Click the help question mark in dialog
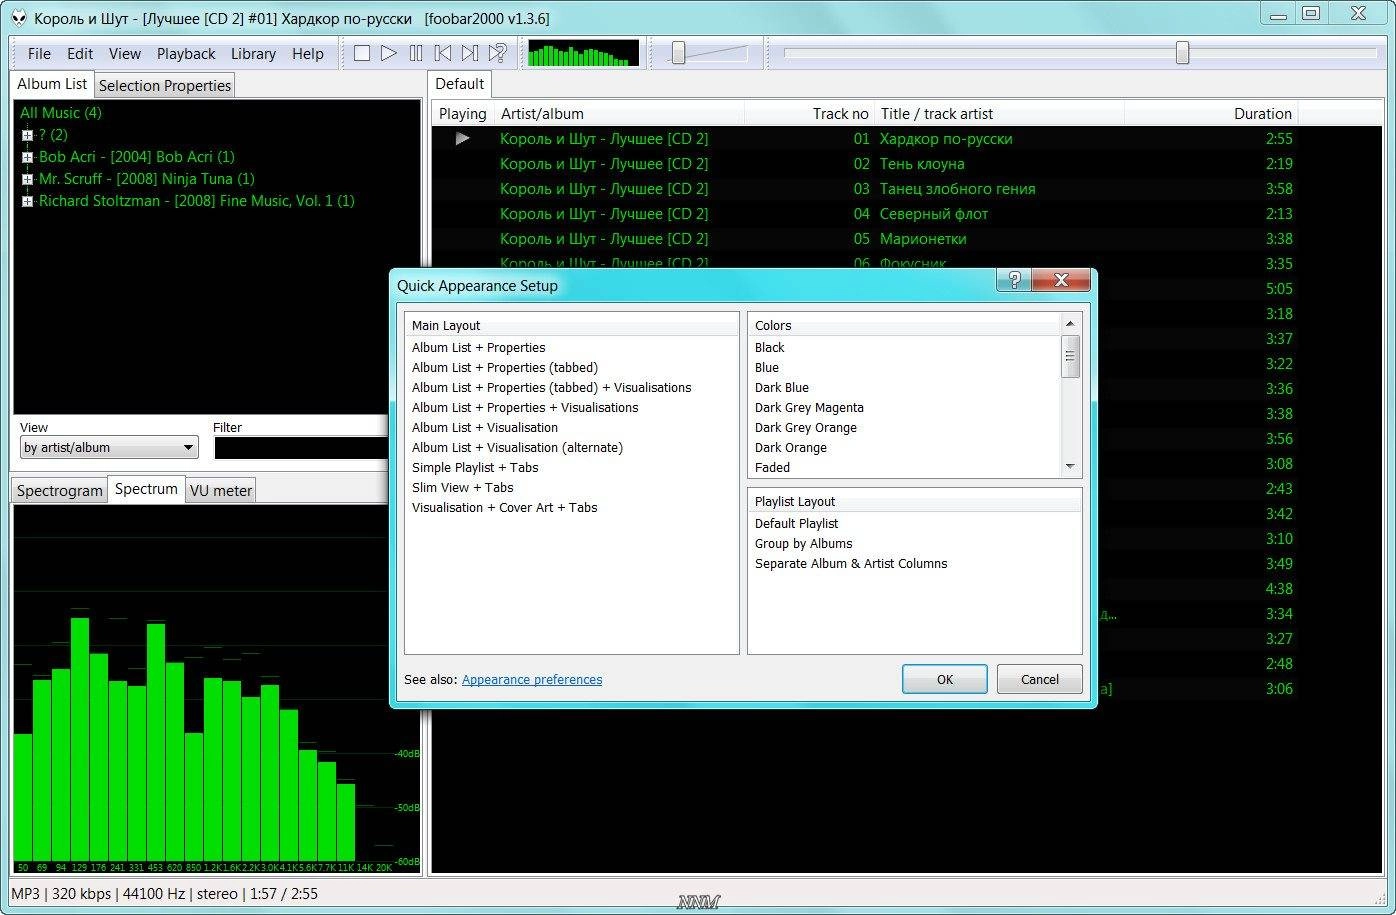Viewport: 1396px width, 915px height. (1013, 280)
